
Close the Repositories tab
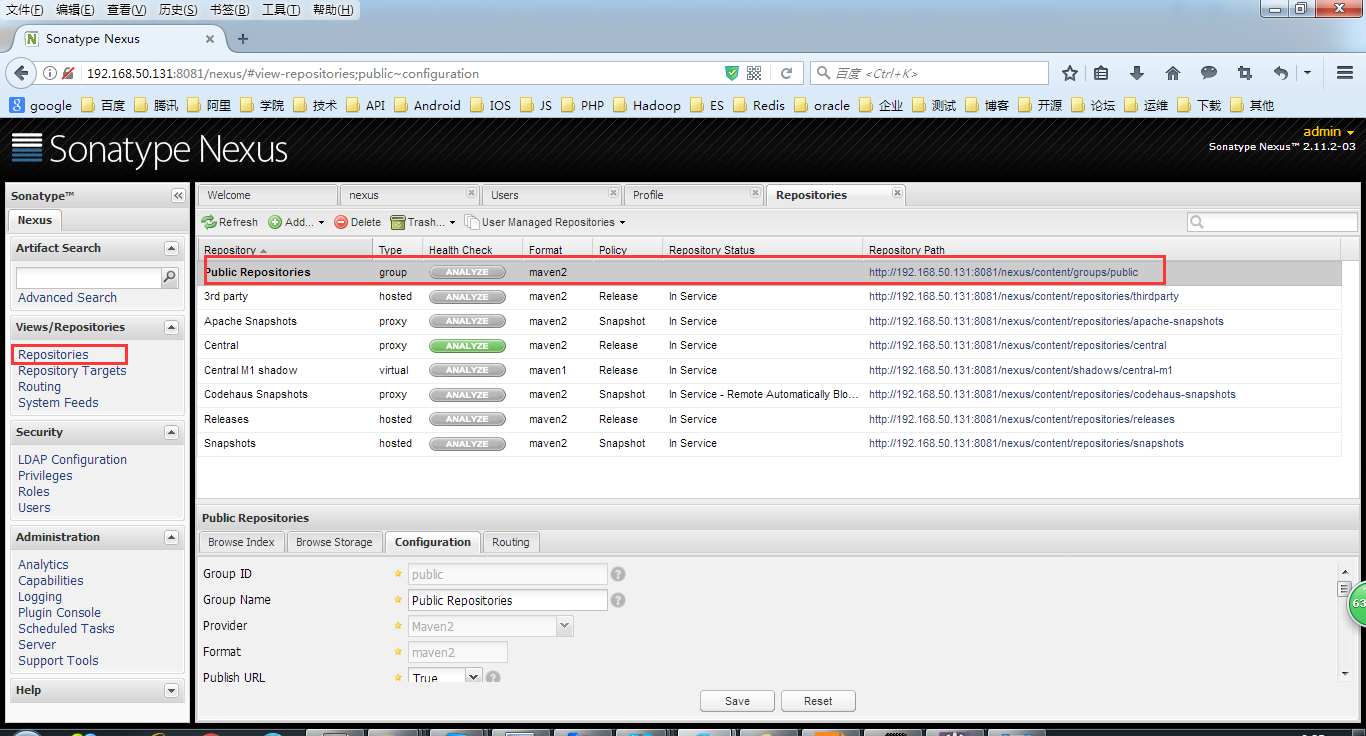coord(897,193)
